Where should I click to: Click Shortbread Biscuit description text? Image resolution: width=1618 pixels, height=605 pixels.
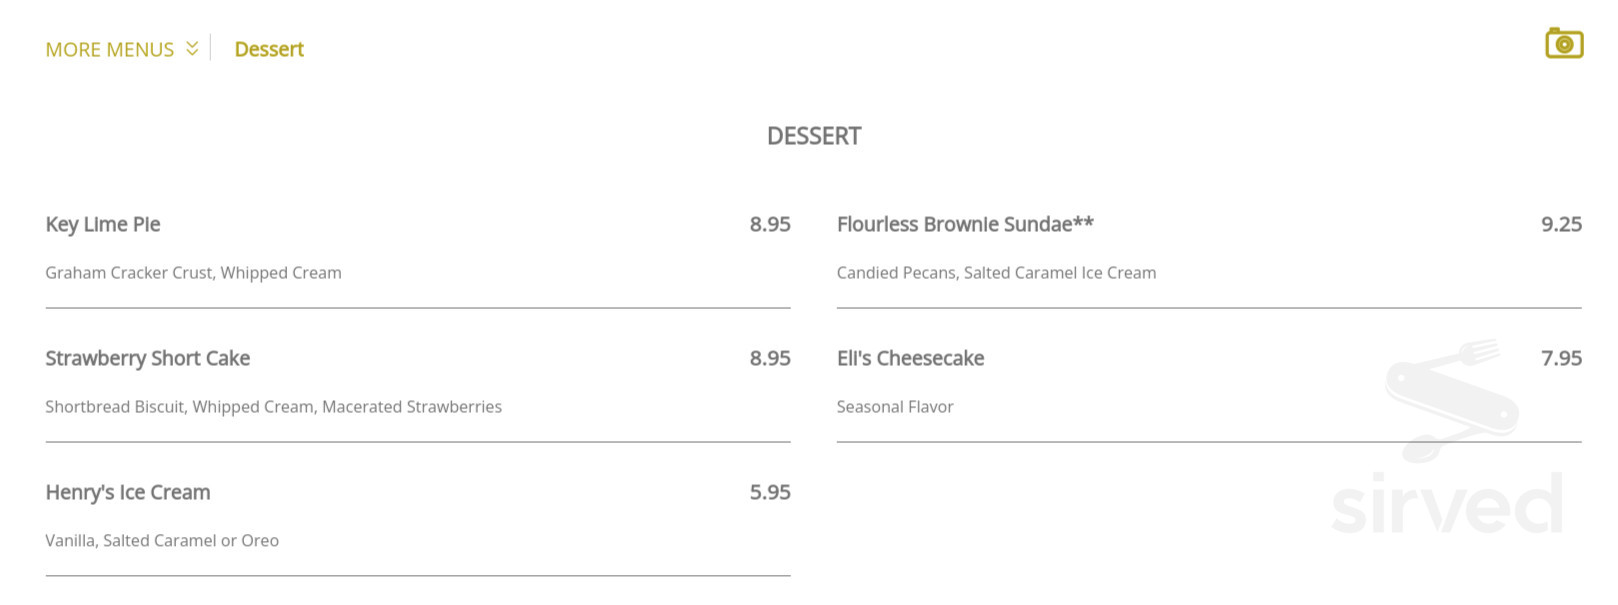(x=273, y=407)
